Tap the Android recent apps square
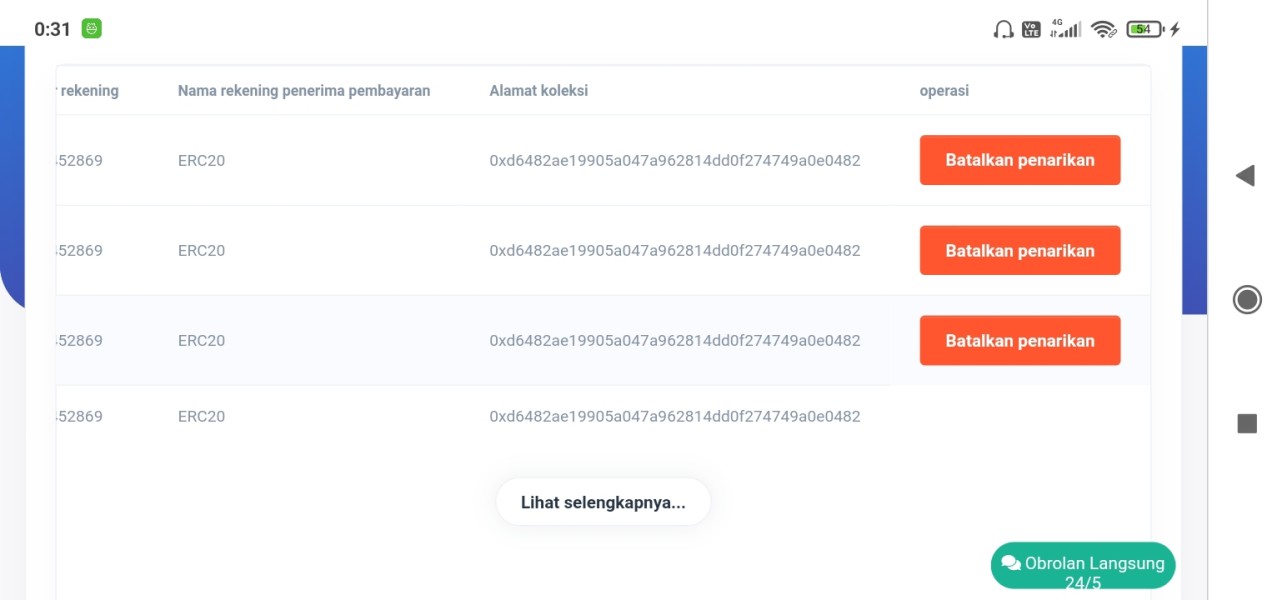The image size is (1287, 600). click(x=1247, y=423)
